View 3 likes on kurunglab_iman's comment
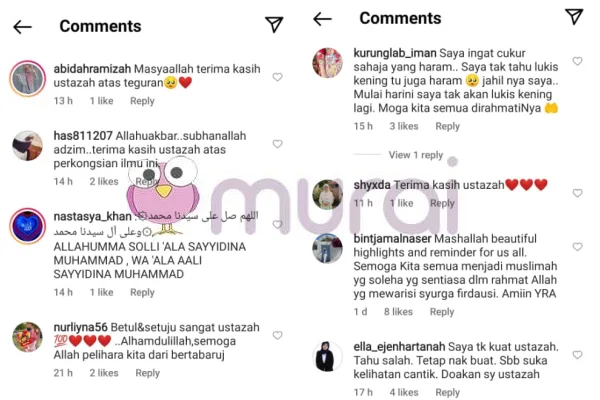This screenshot has height=400, width=600. tap(404, 126)
